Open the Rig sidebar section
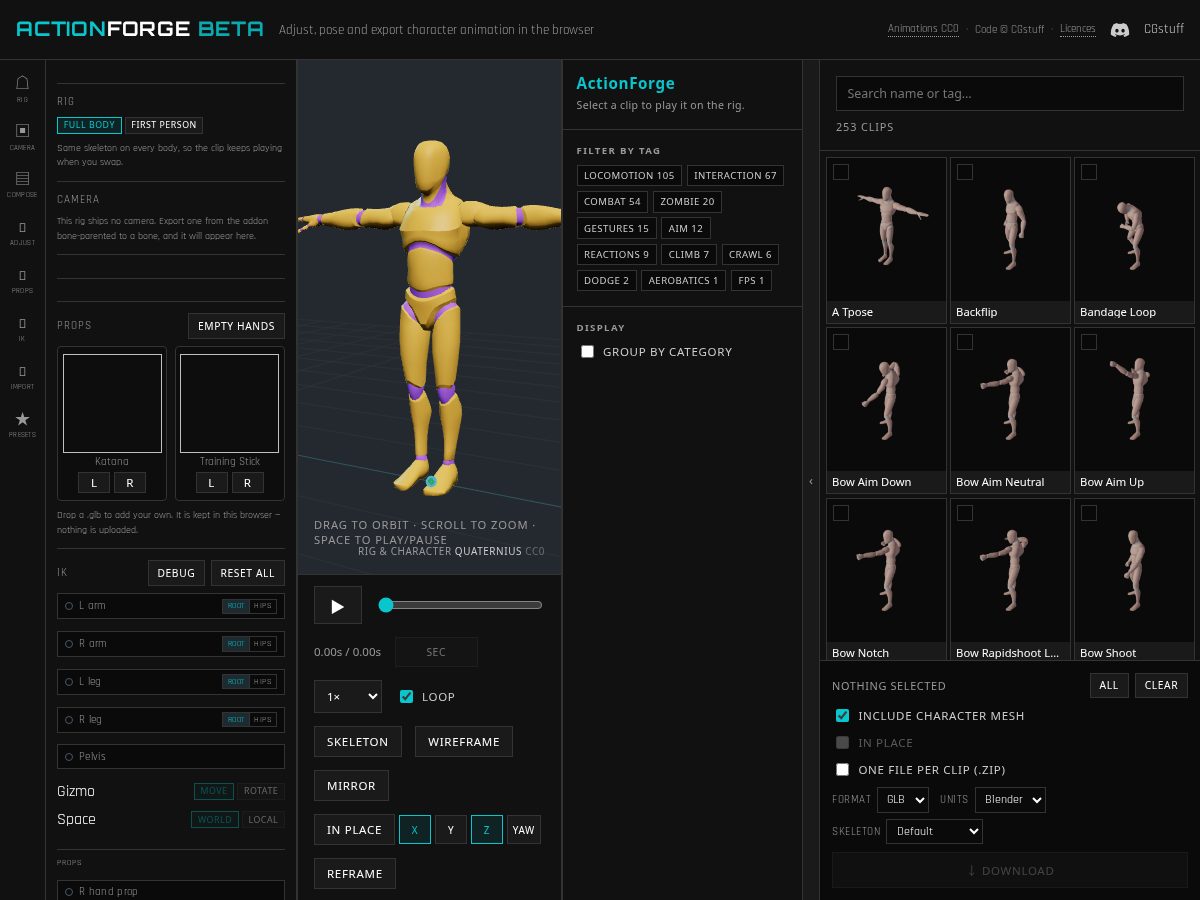Screen dimensions: 1200x900 pos(22,88)
